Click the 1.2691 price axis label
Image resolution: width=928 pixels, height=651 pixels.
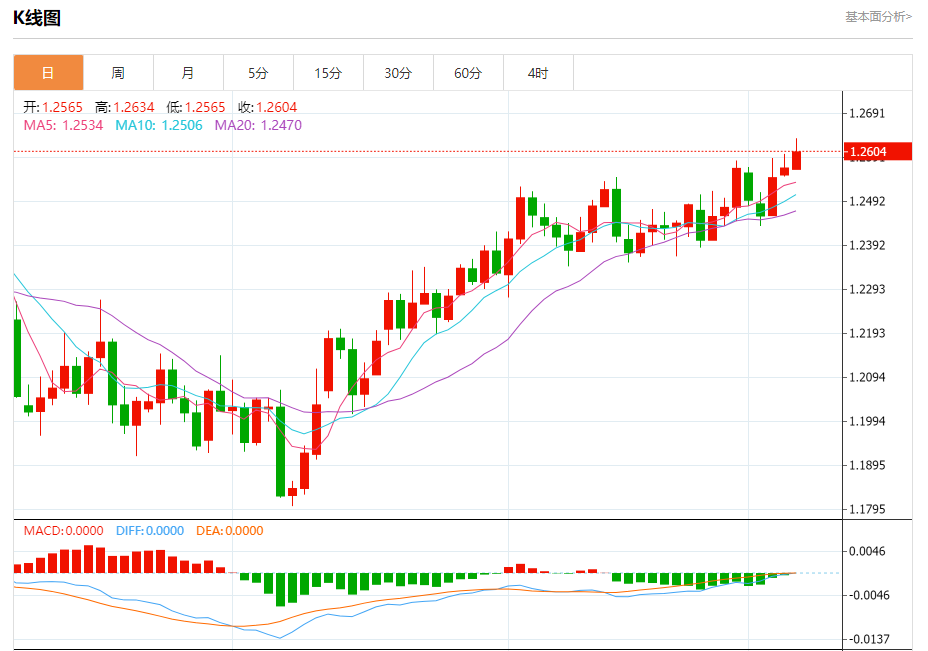pos(867,114)
